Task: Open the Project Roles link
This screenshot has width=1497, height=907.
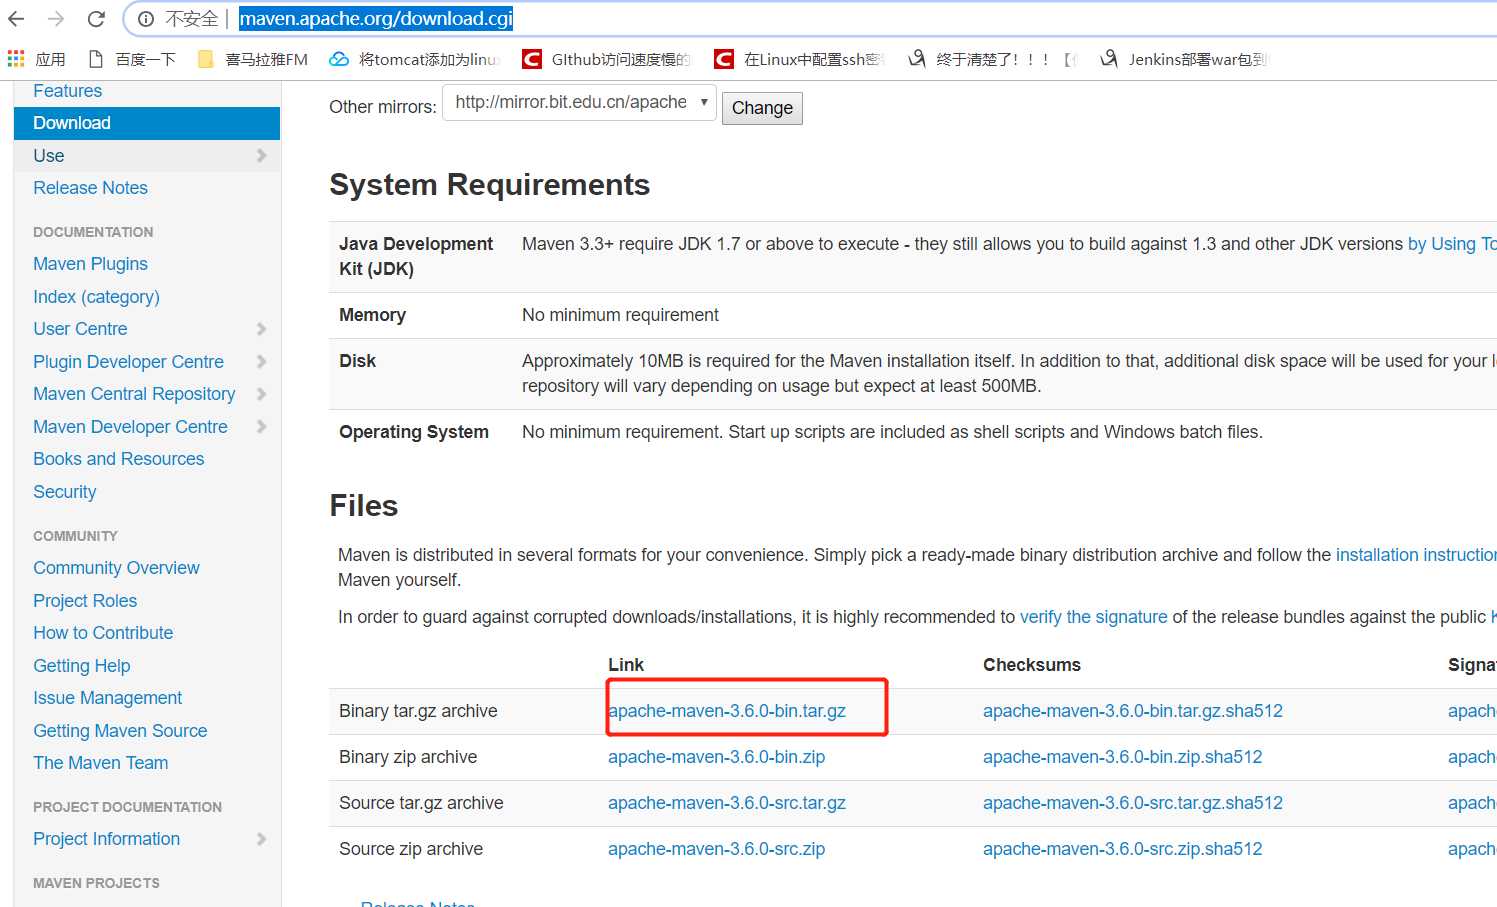Action: (85, 601)
